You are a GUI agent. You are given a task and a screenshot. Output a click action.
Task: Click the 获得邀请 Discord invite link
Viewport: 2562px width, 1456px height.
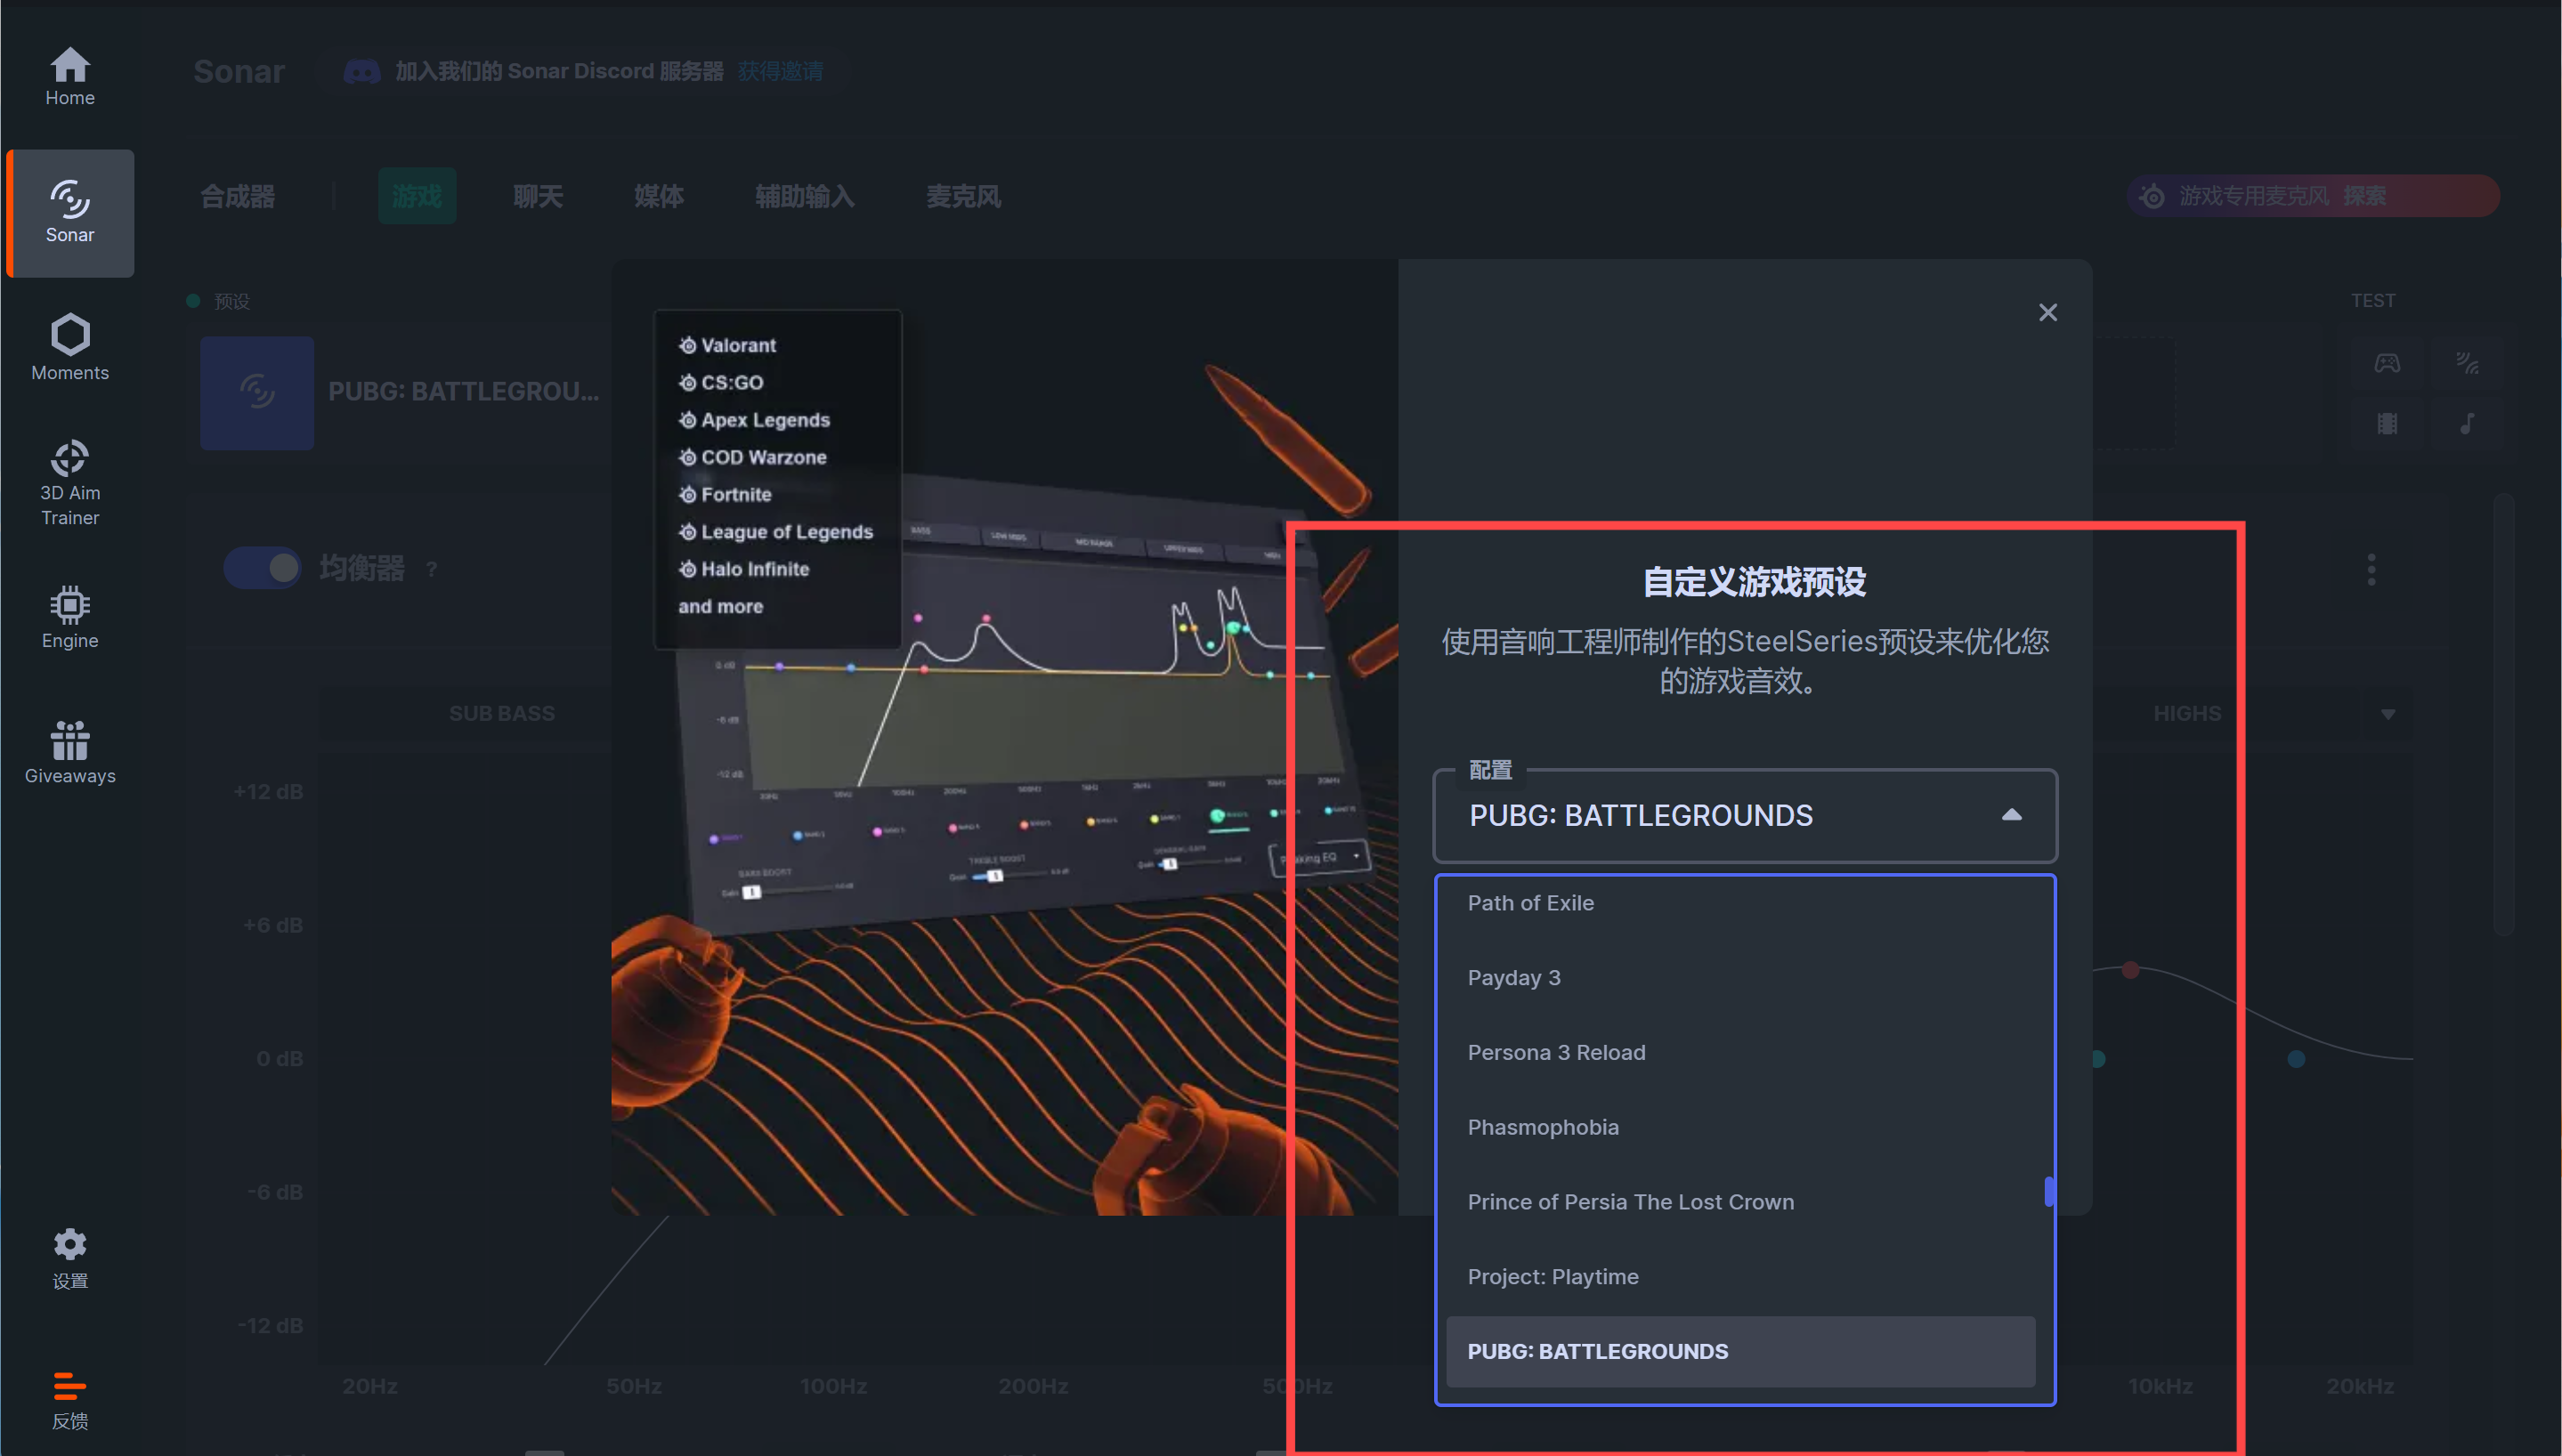pyautogui.click(x=780, y=72)
